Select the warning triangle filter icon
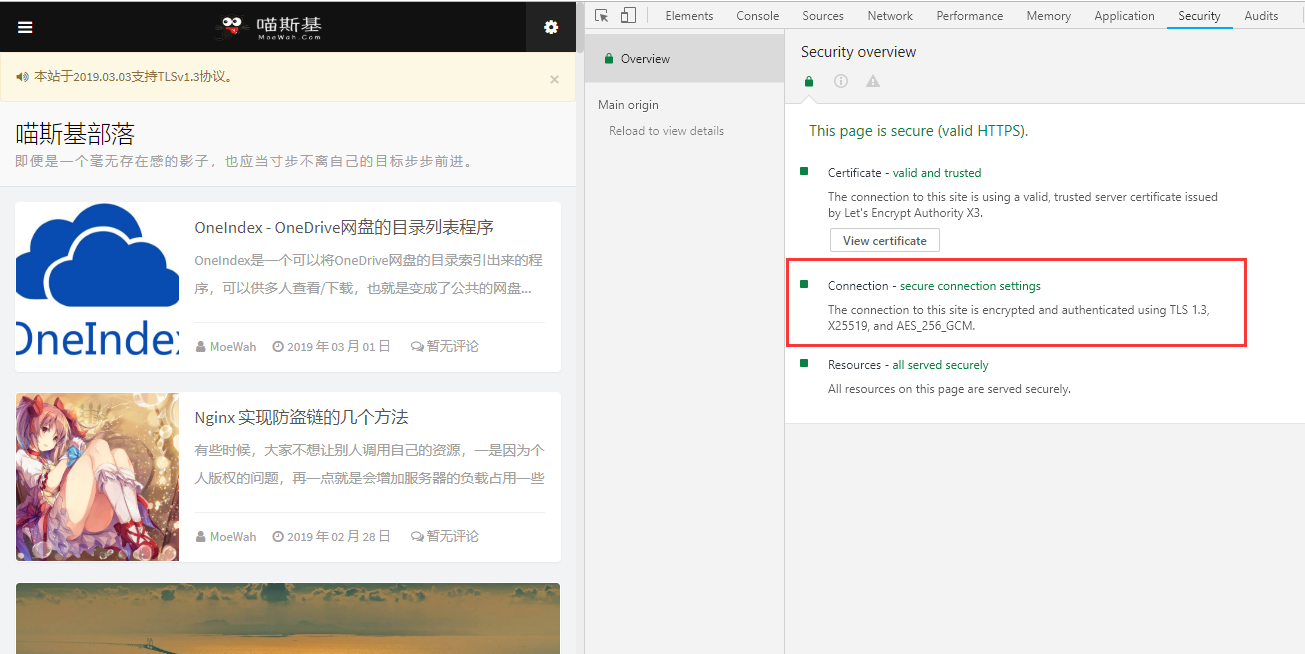The height and width of the screenshot is (654, 1305). coord(873,81)
